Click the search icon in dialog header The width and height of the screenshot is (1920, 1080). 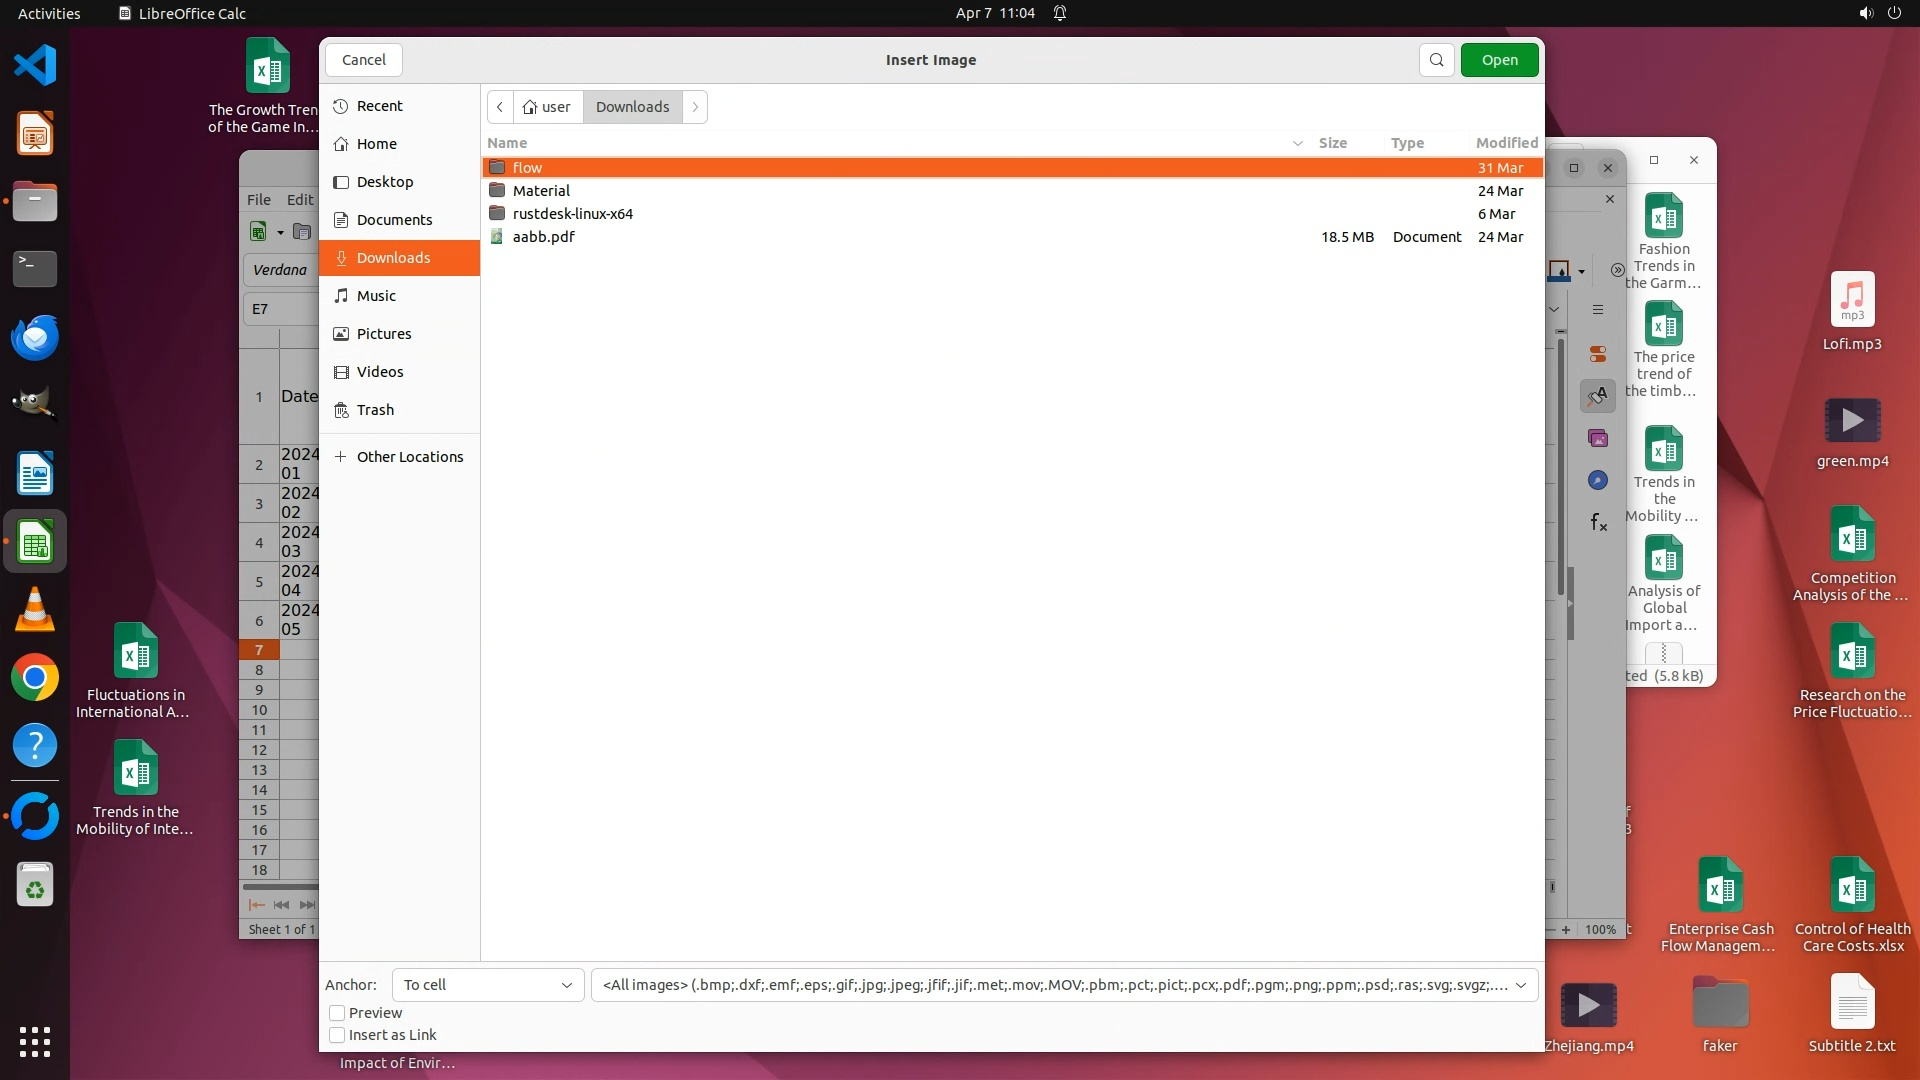(x=1436, y=60)
